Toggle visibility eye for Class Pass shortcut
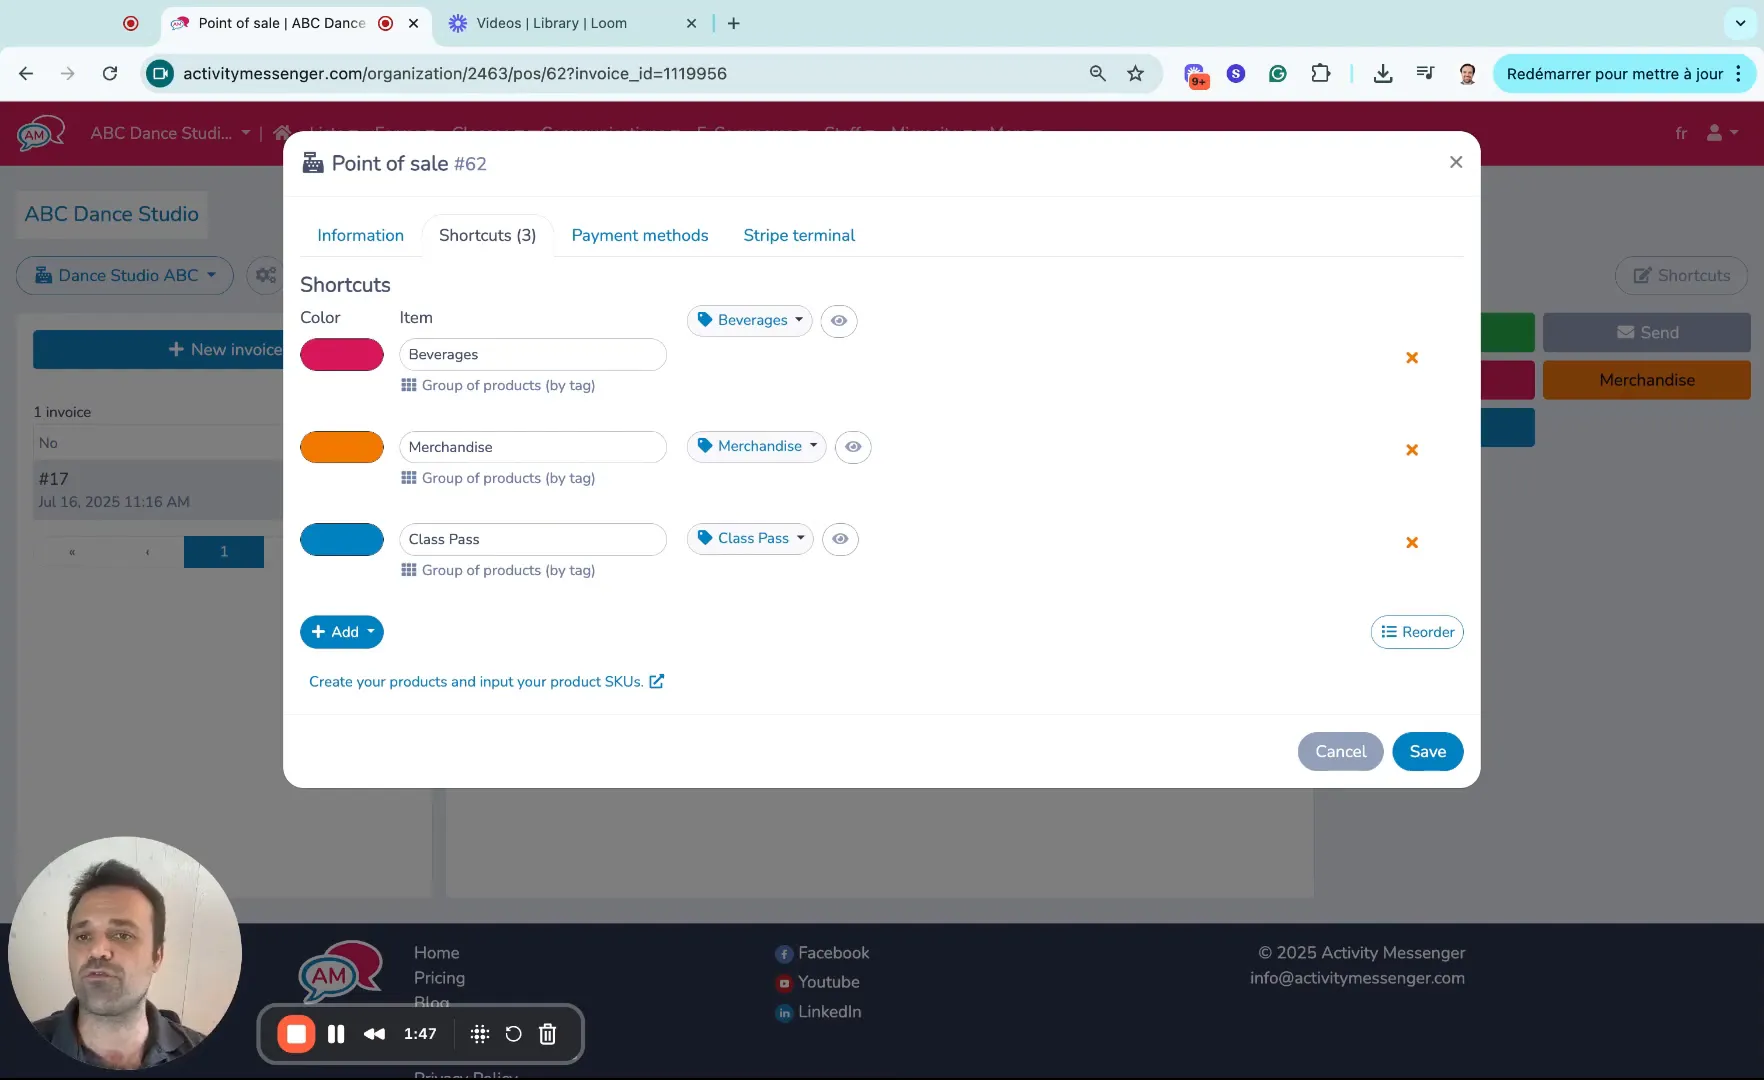The width and height of the screenshot is (1764, 1080). 840,539
